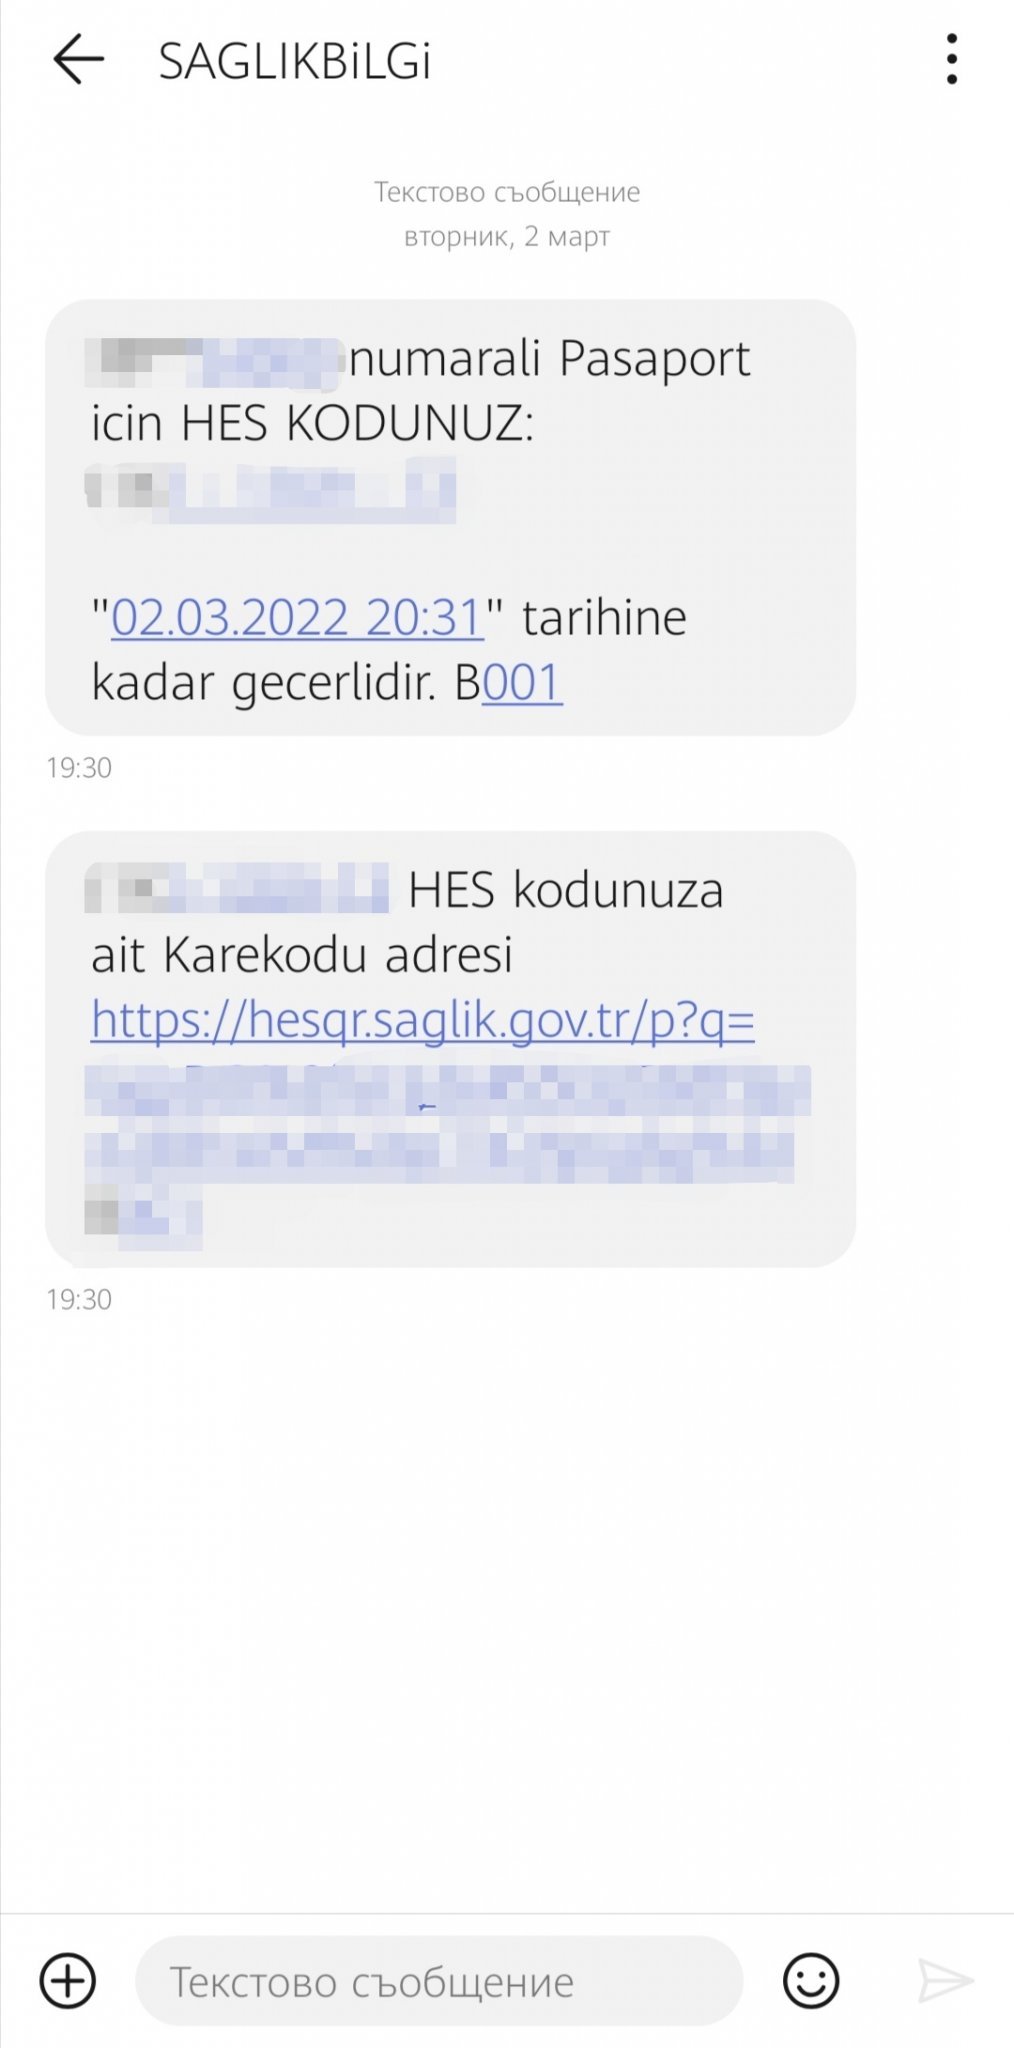1014x2048 pixels.
Task: Open the three-dot overflow menu
Action: 951,59
